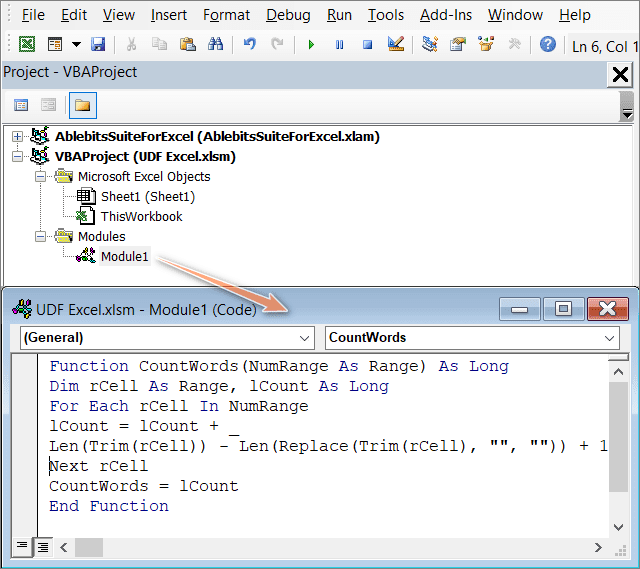Toggle Folders view in Project panel
The height and width of the screenshot is (569, 640).
click(82, 105)
